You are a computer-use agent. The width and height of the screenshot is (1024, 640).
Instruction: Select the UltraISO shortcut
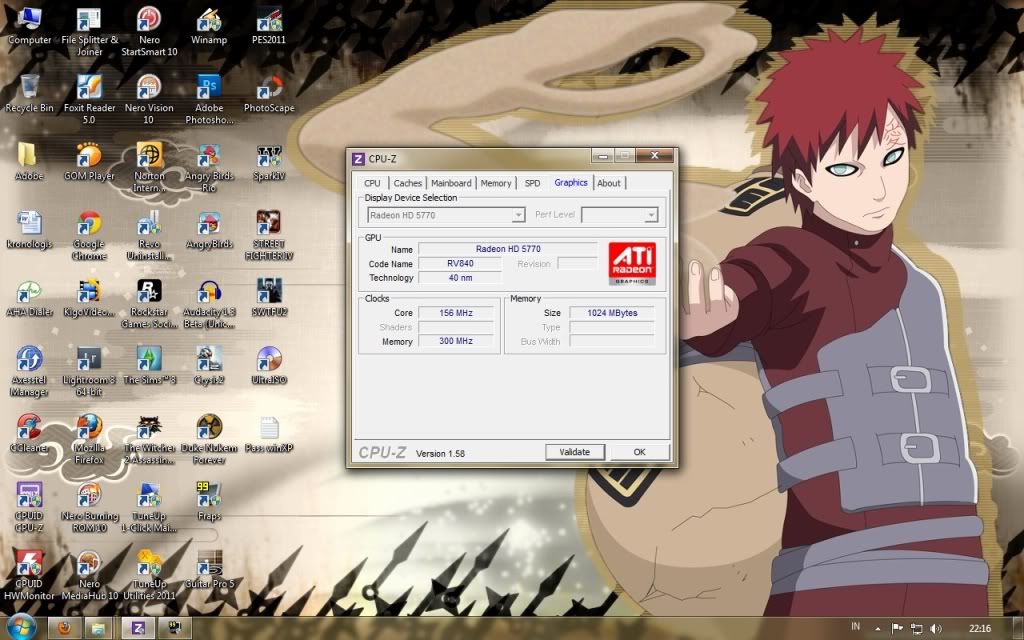tap(269, 366)
